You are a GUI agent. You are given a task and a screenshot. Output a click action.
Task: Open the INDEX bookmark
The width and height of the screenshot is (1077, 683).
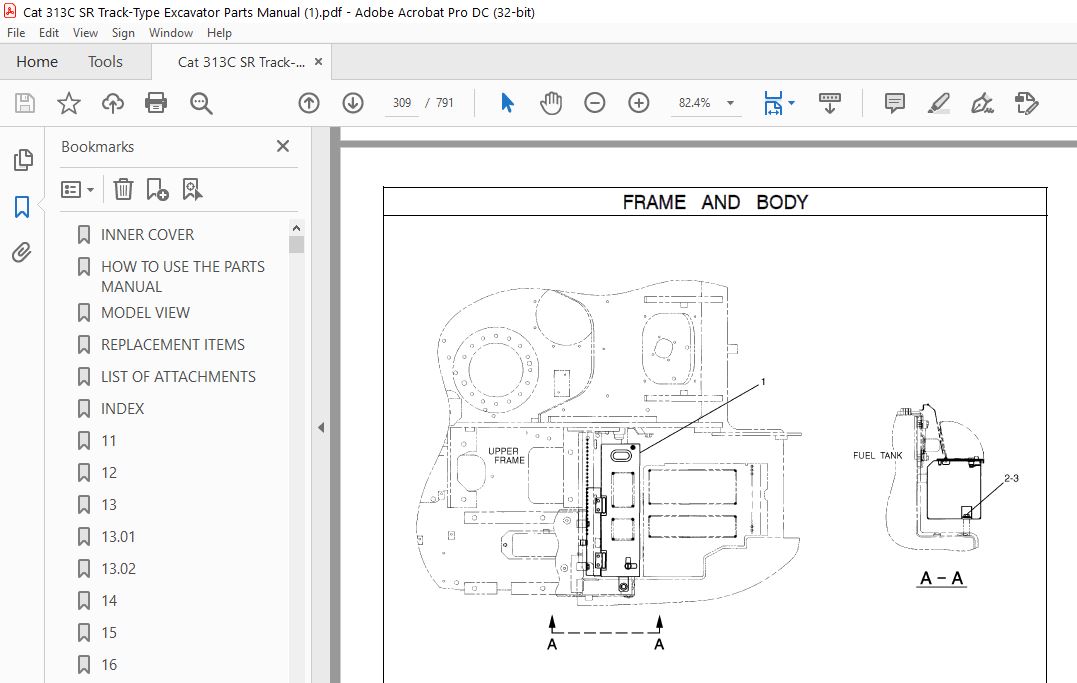122,409
